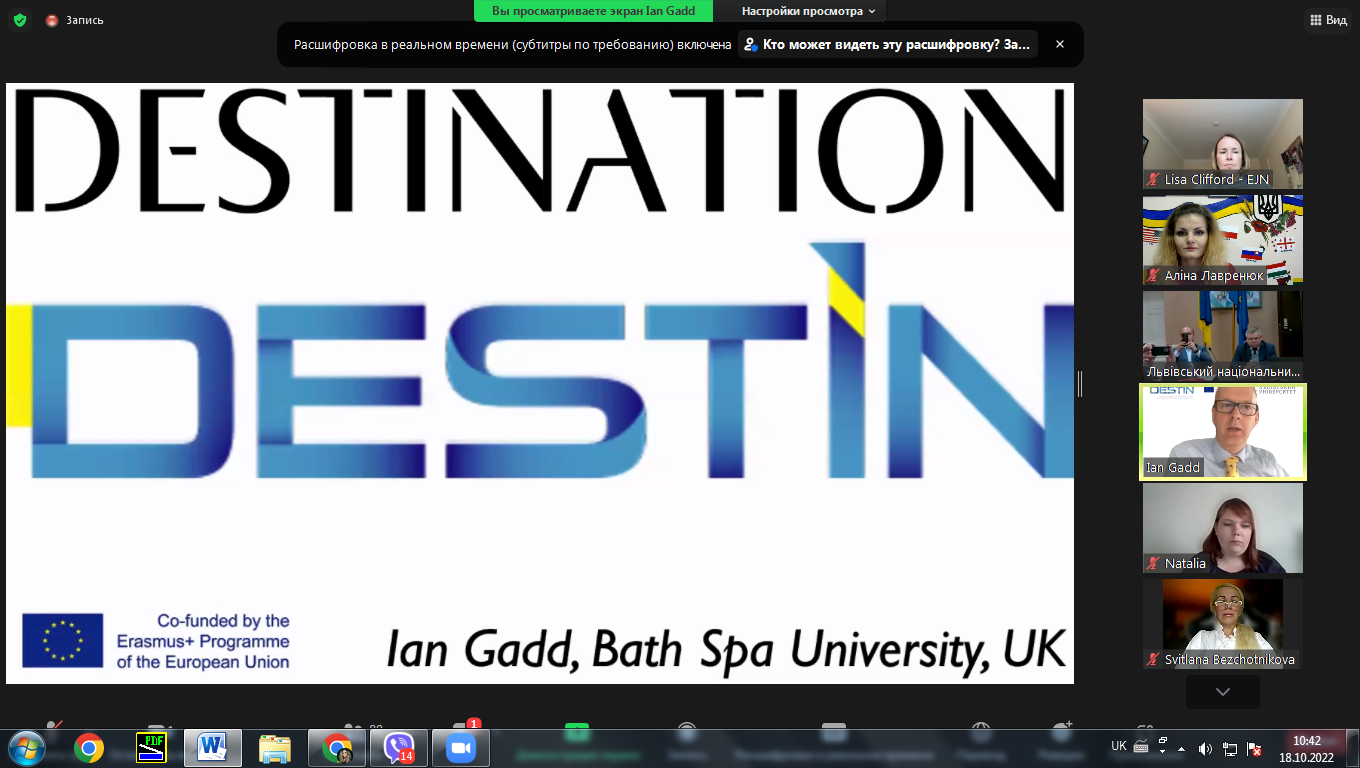The height and width of the screenshot is (768, 1360).
Task: Open the Вид layout view button
Action: coord(1328,20)
